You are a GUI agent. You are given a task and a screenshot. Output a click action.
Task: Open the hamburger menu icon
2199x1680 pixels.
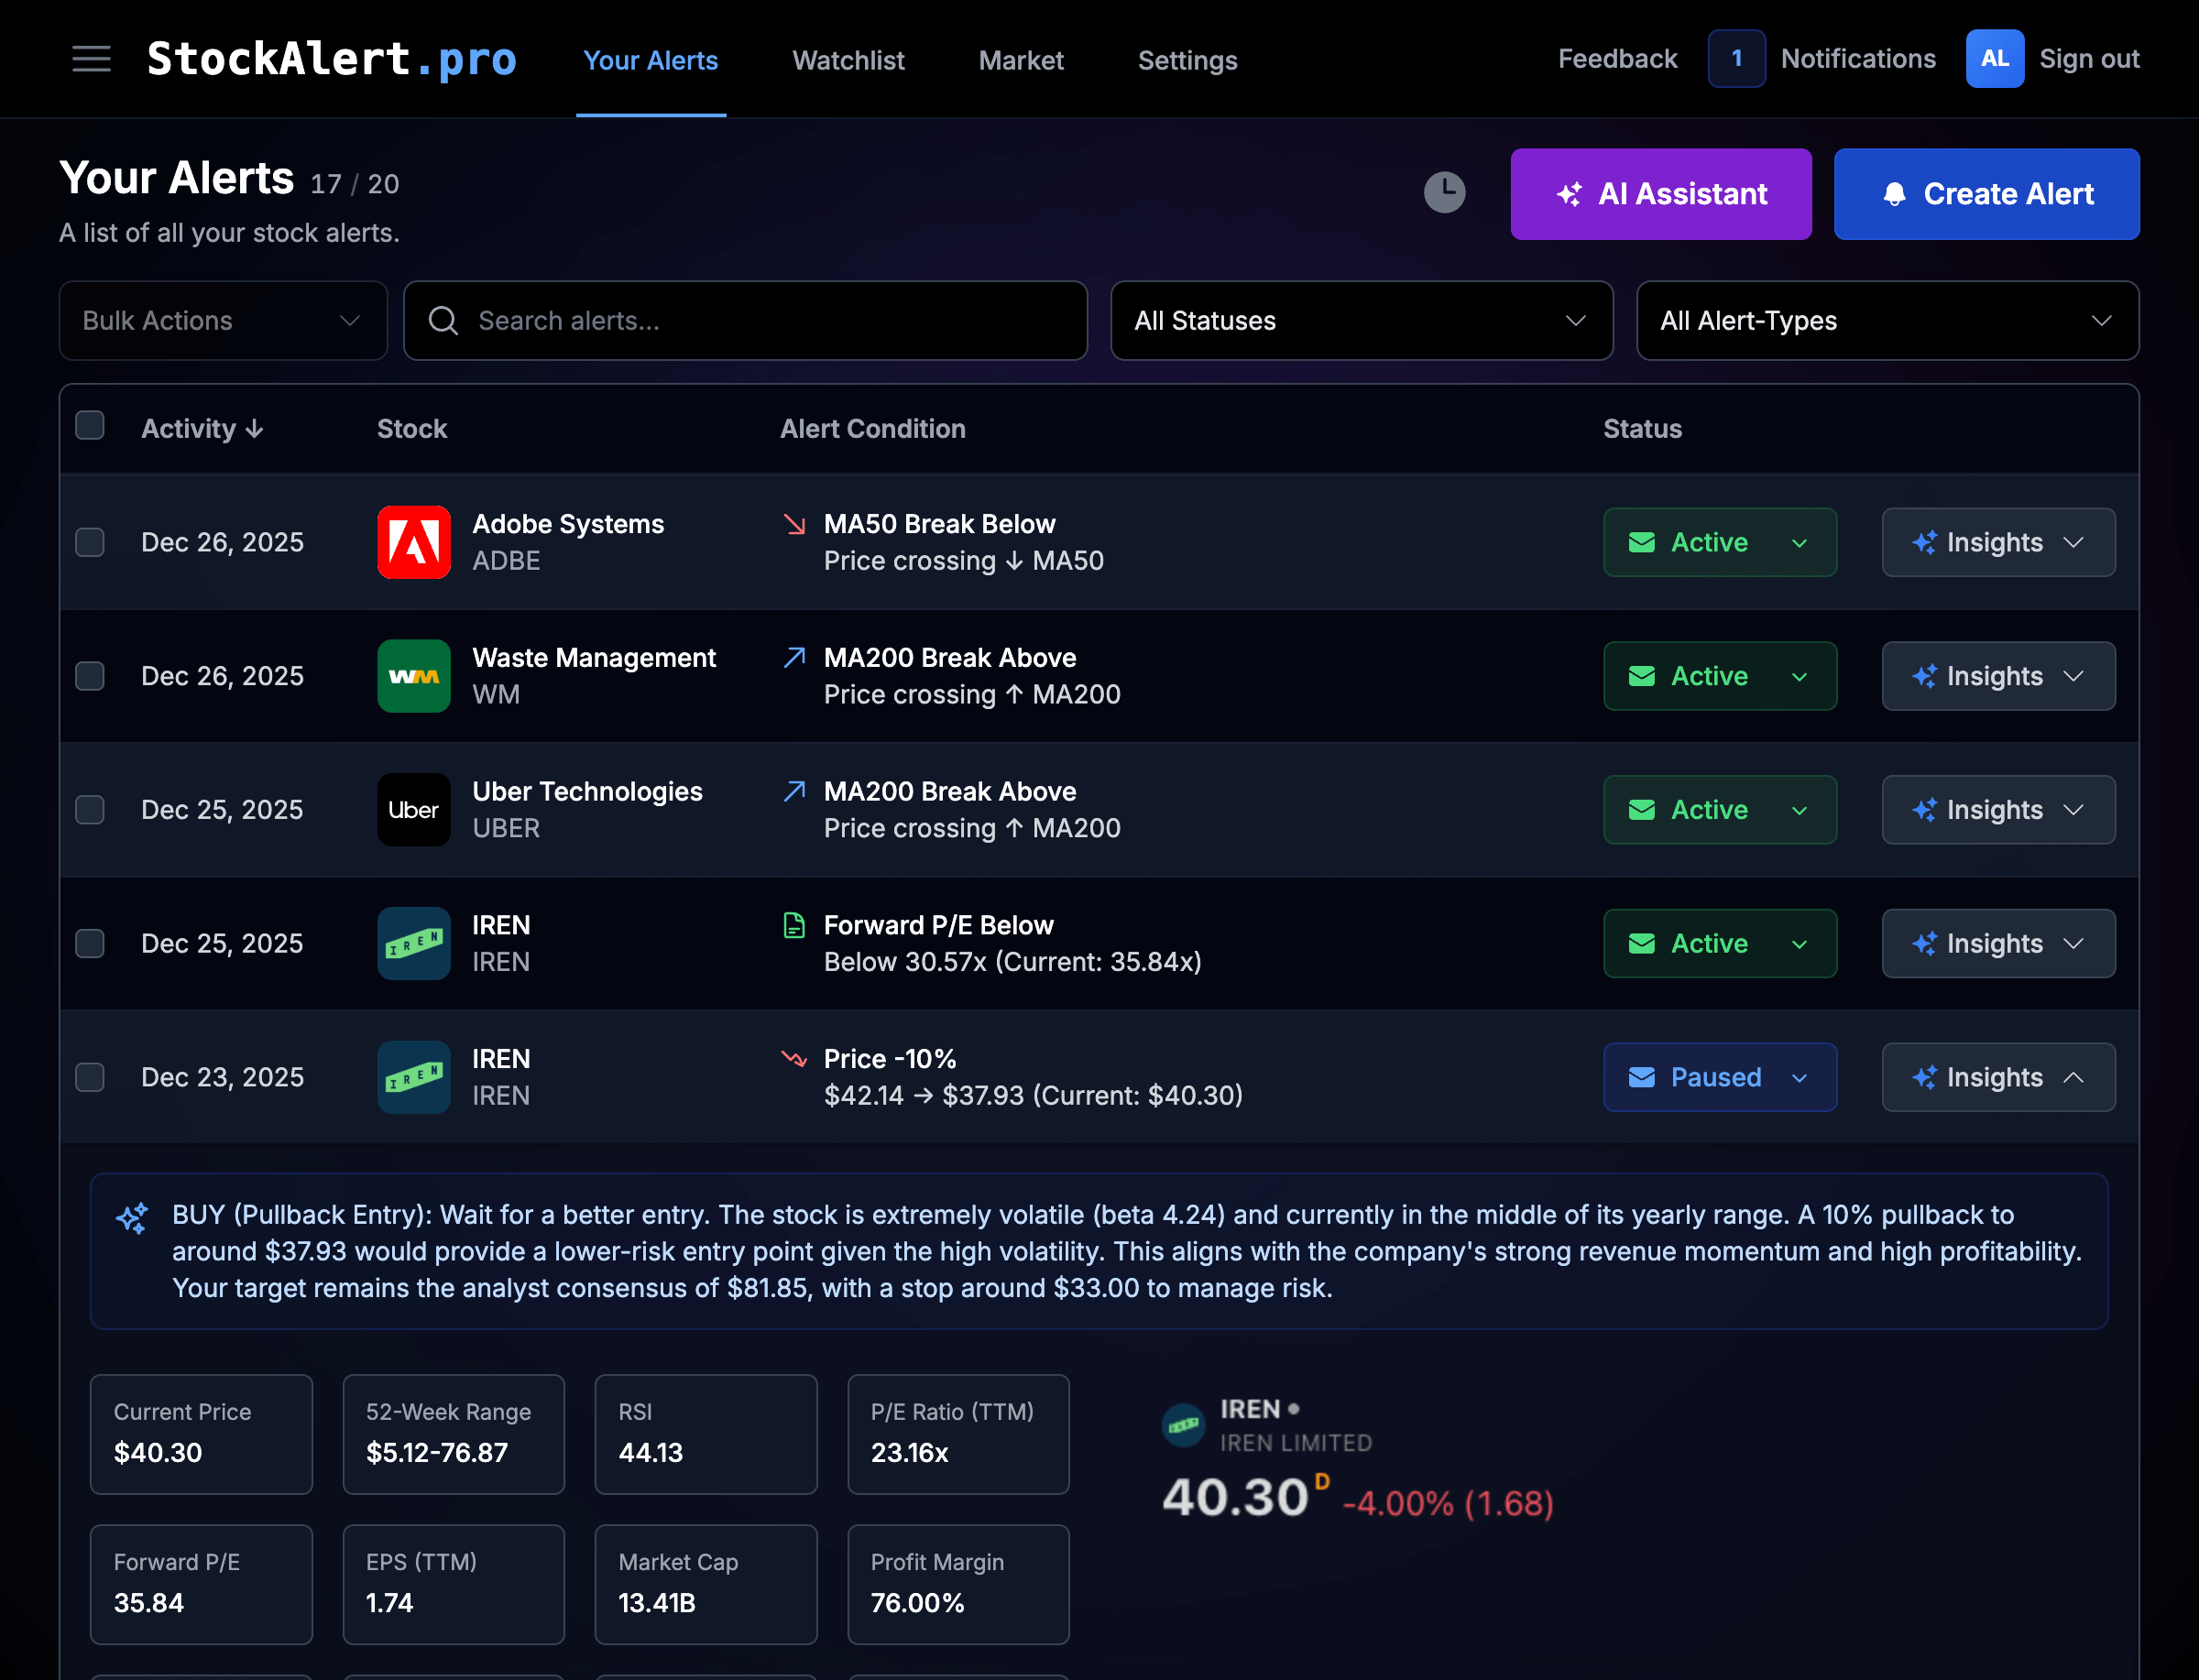pyautogui.click(x=91, y=59)
